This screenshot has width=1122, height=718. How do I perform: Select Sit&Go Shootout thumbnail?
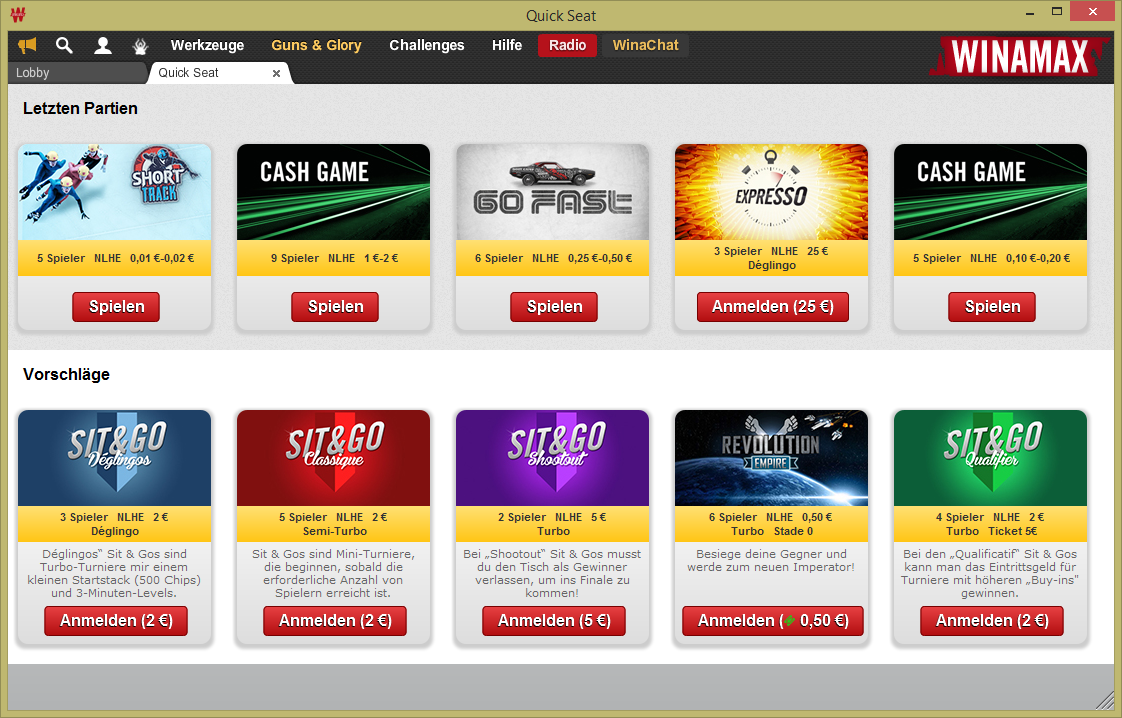pos(552,458)
